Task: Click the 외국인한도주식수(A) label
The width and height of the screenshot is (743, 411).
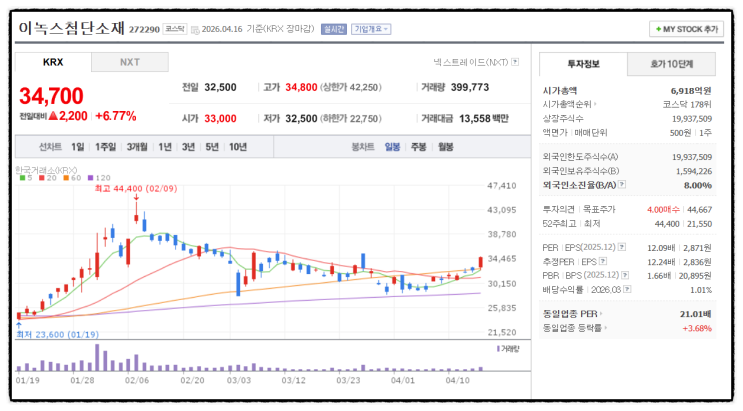Action: [x=580, y=156]
